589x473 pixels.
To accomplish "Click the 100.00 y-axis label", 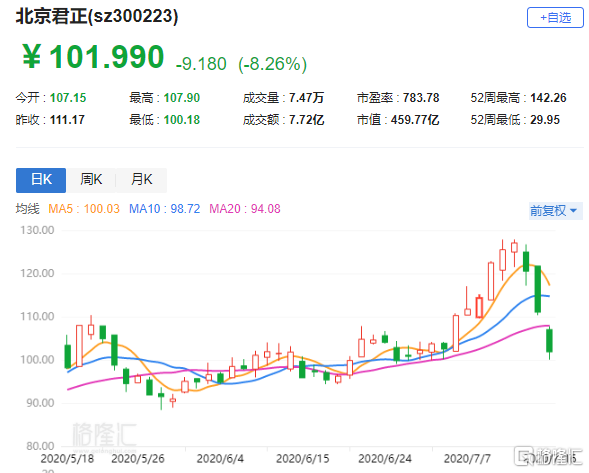I will [x=37, y=360].
